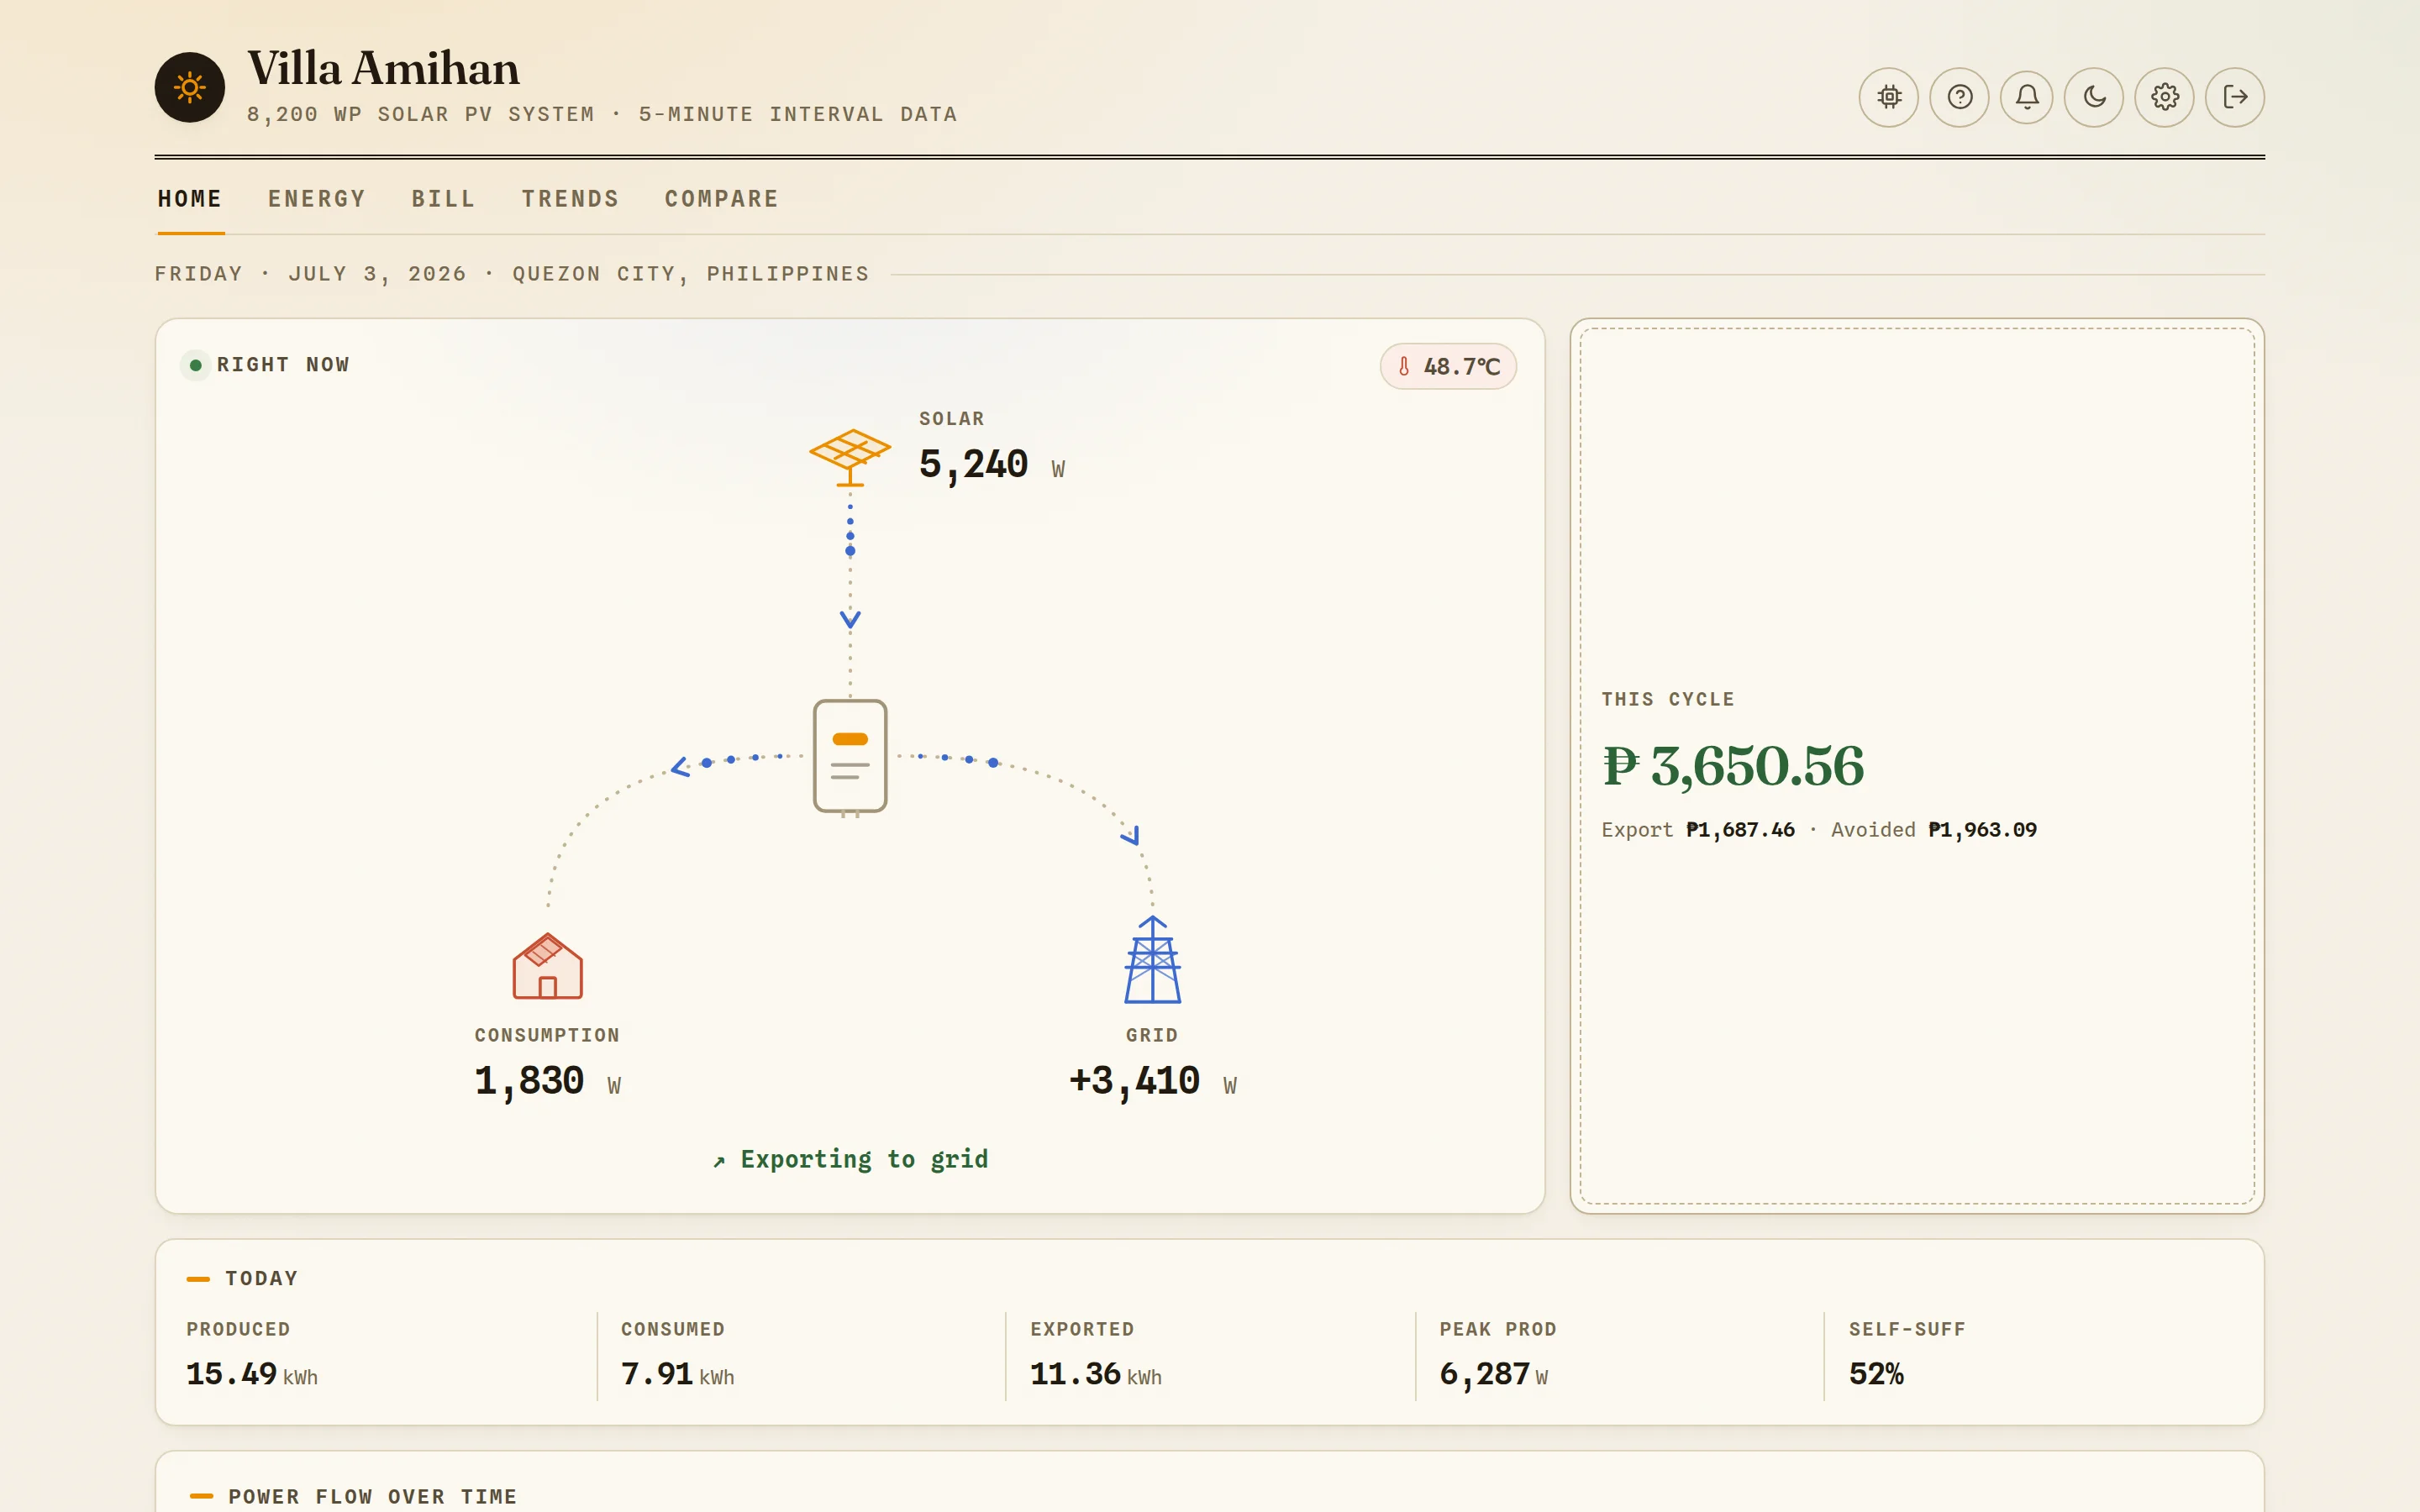The width and height of the screenshot is (2420, 1512).
Task: Switch to the ENERGY tab
Action: (x=317, y=199)
